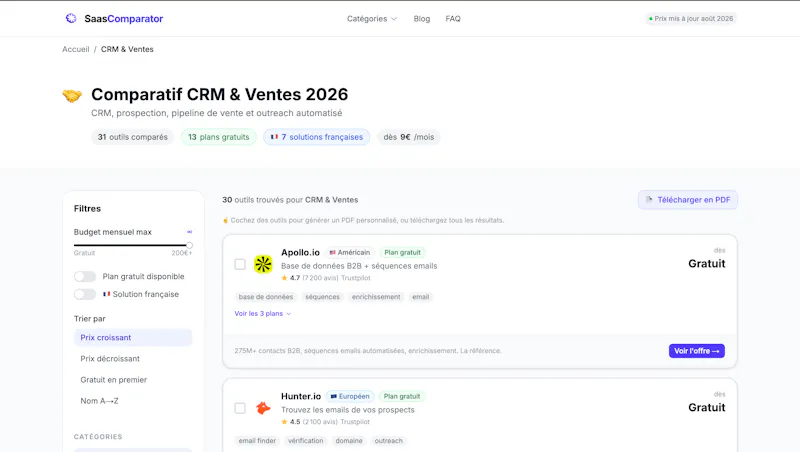Click the handshake icon beside the title

coord(72,95)
